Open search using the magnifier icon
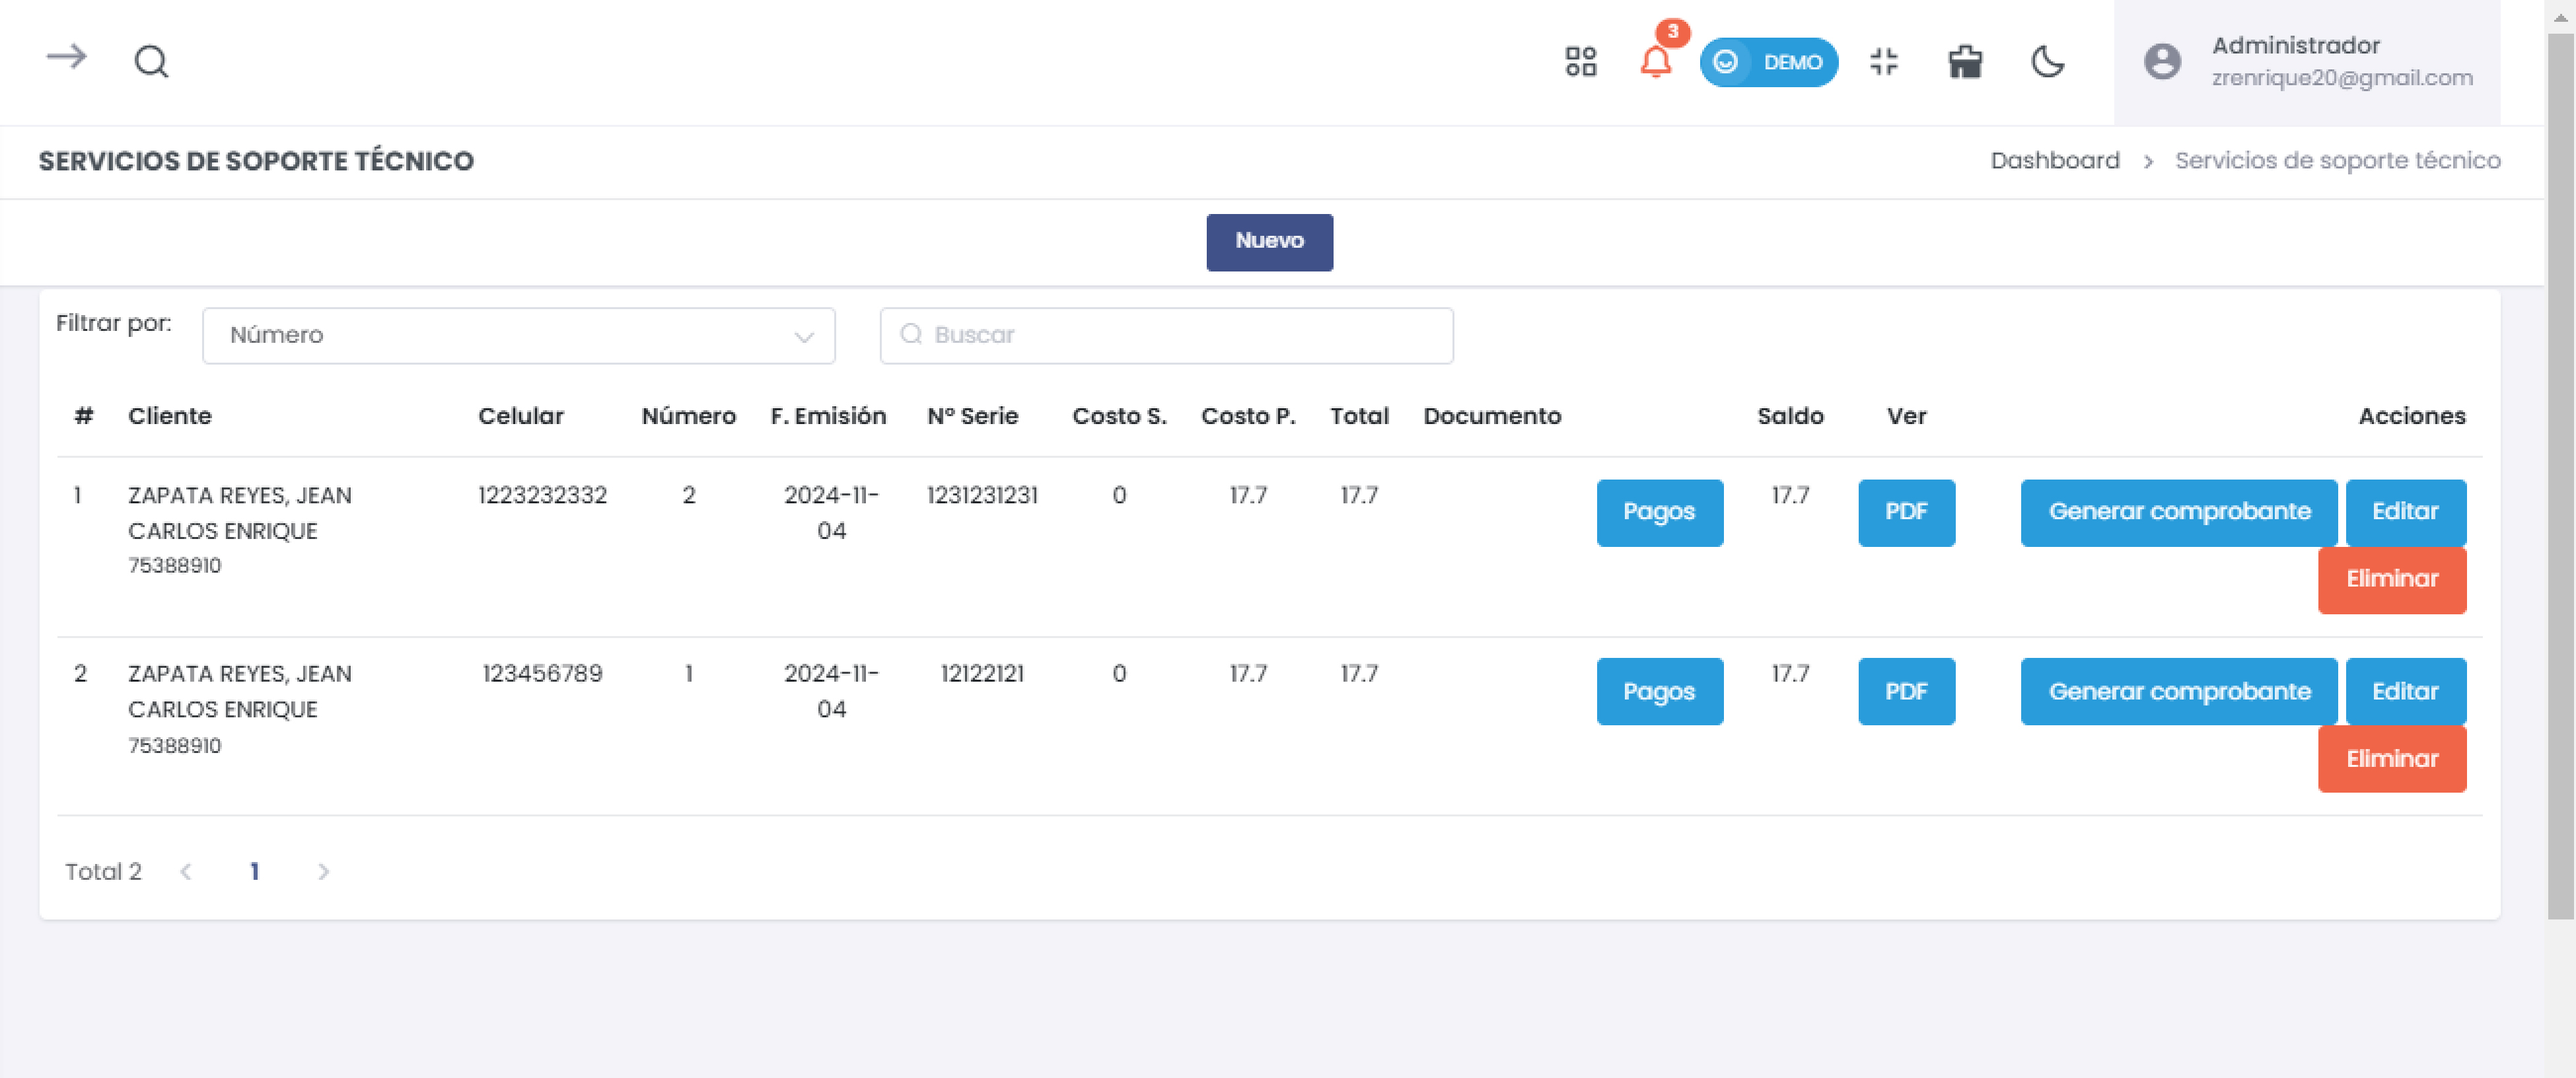 (x=151, y=62)
